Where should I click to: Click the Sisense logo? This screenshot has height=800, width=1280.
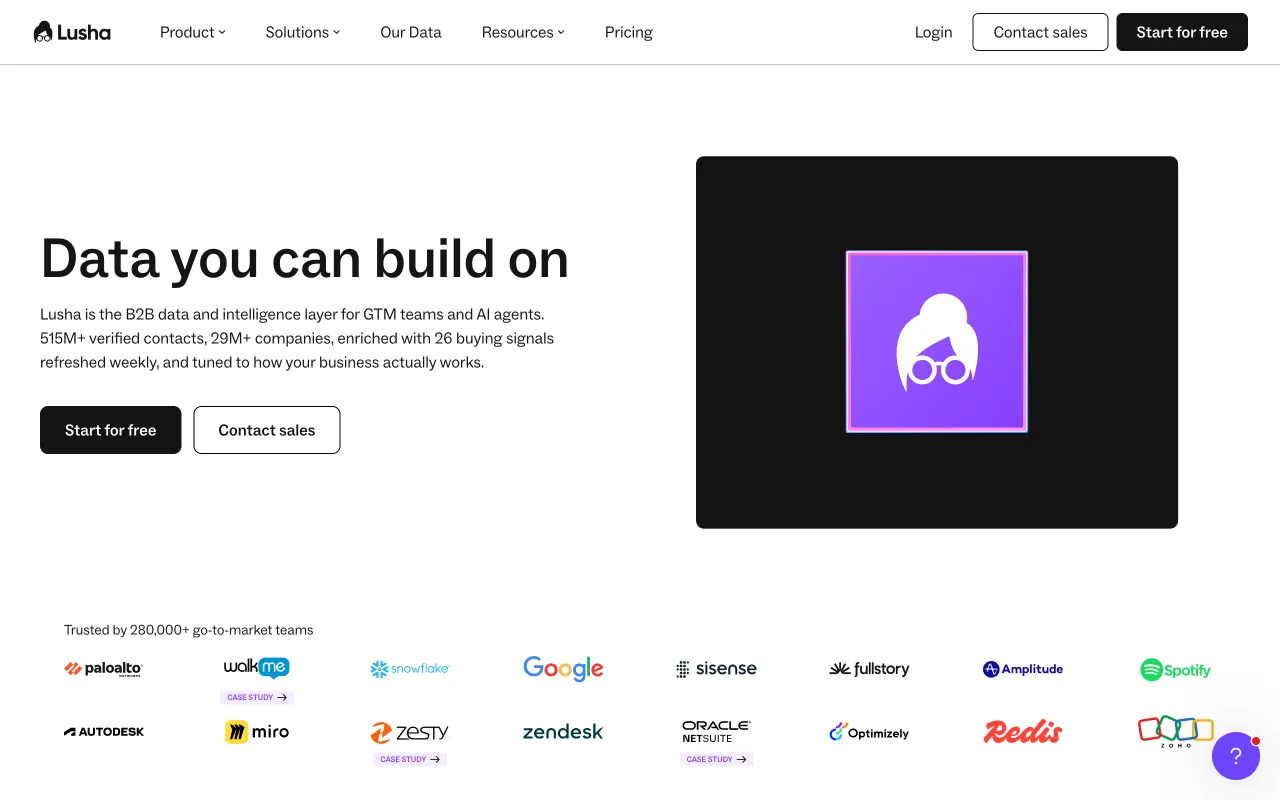pos(716,669)
